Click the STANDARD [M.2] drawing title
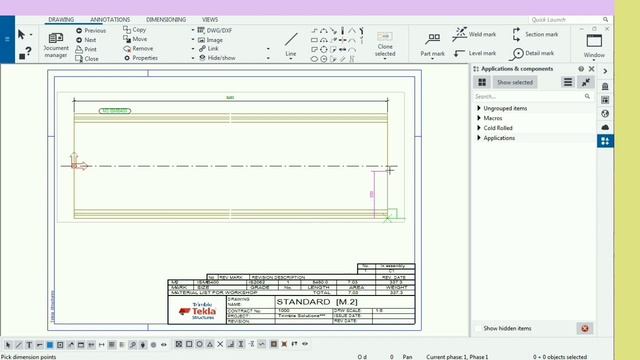640x360 pixels. click(317, 302)
